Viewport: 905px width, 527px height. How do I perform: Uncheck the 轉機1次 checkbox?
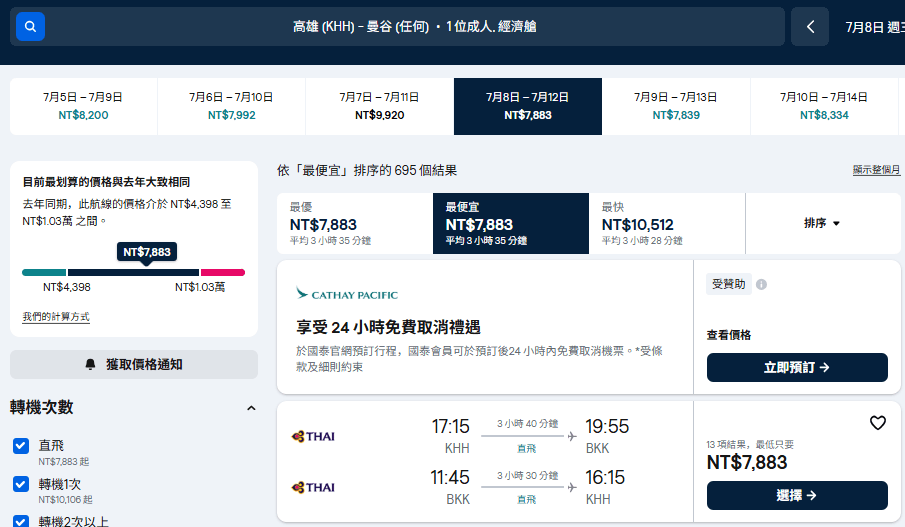pos(21,484)
